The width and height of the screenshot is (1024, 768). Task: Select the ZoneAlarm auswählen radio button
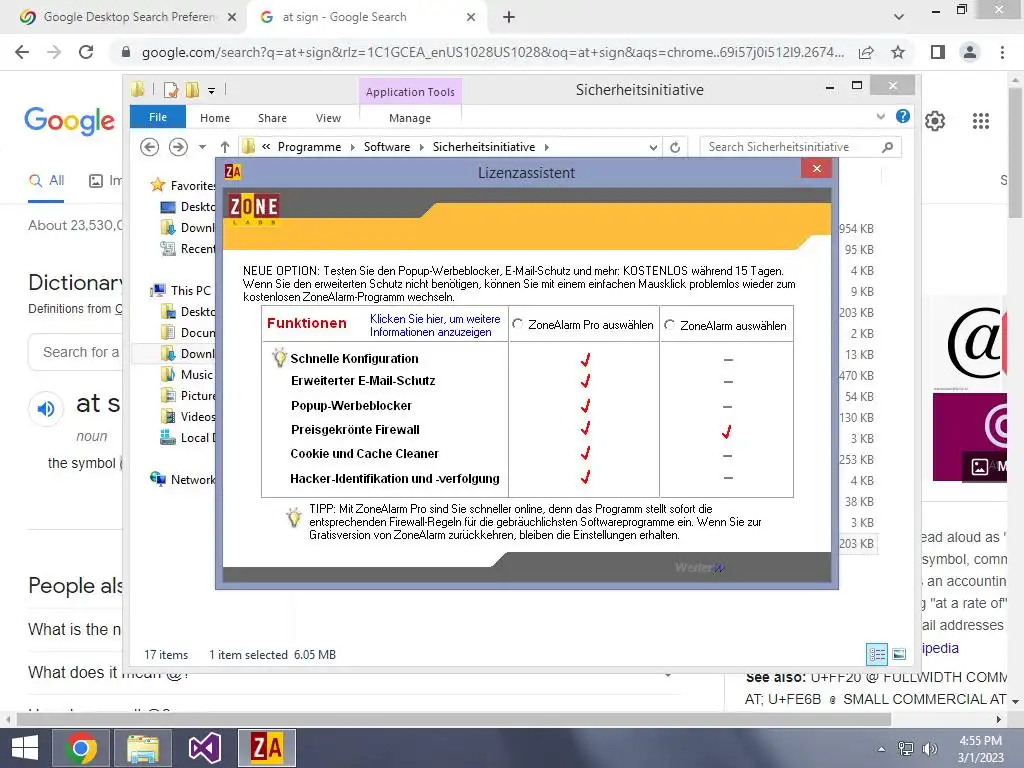[x=669, y=325]
